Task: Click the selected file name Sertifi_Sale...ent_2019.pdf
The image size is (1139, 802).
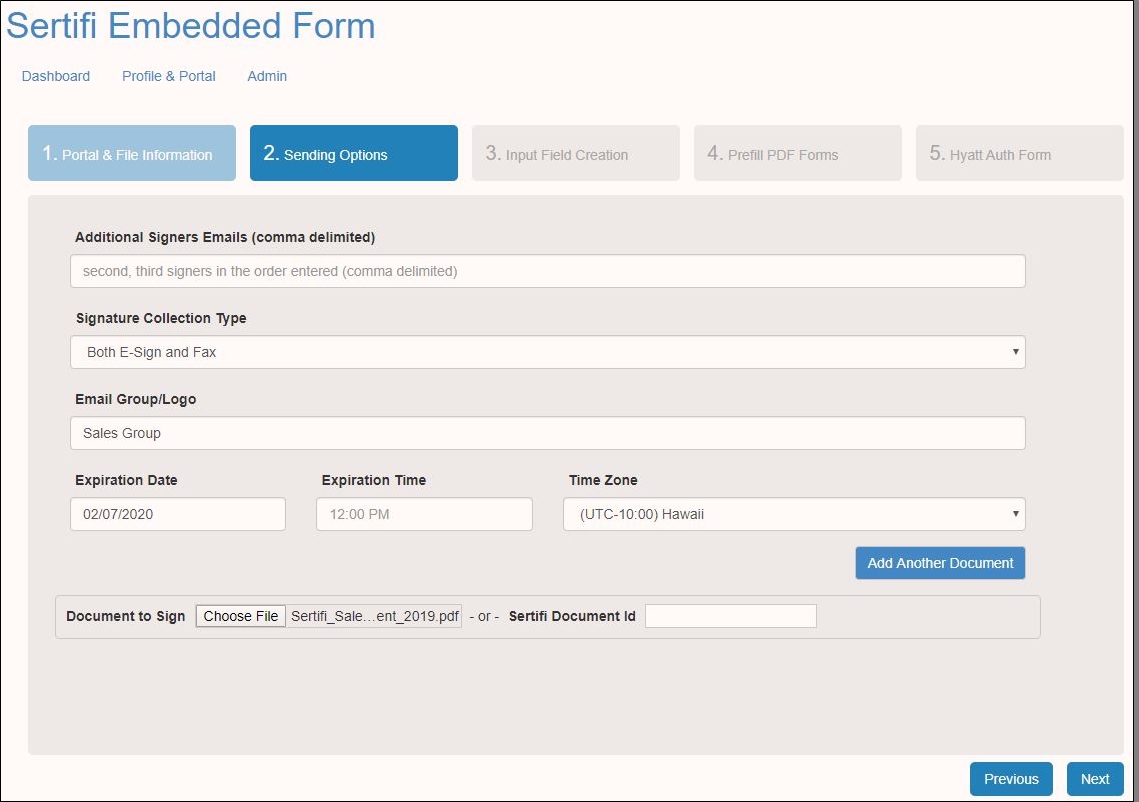Action: coord(375,616)
